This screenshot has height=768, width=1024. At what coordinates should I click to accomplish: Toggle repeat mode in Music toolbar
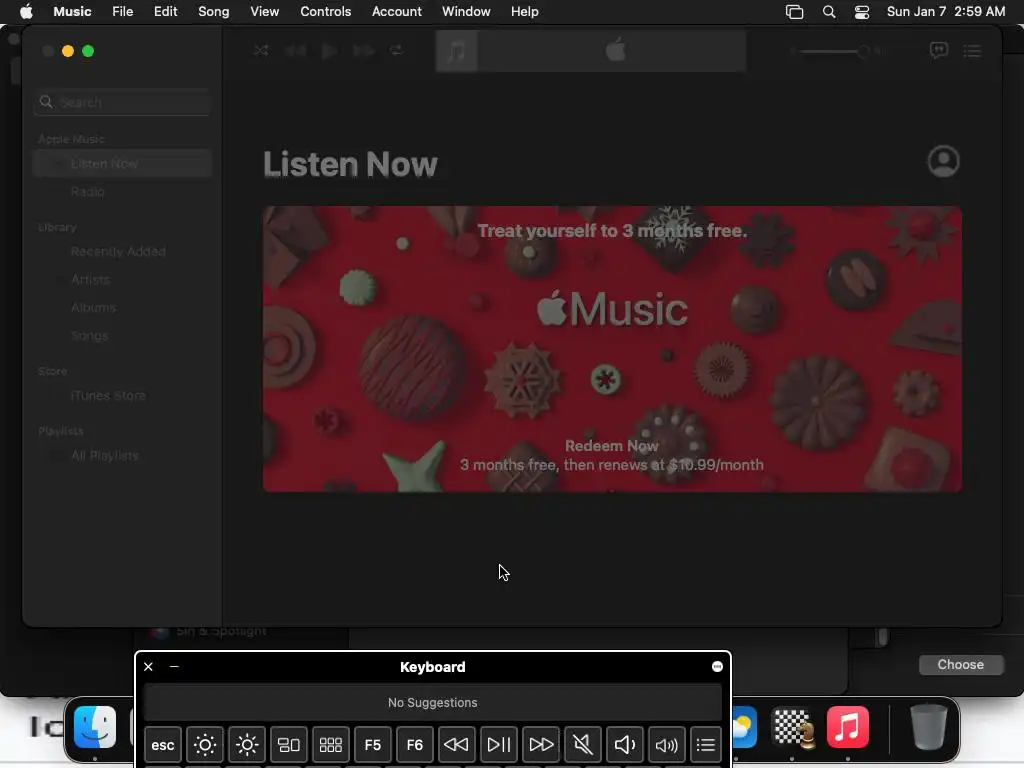click(396, 50)
